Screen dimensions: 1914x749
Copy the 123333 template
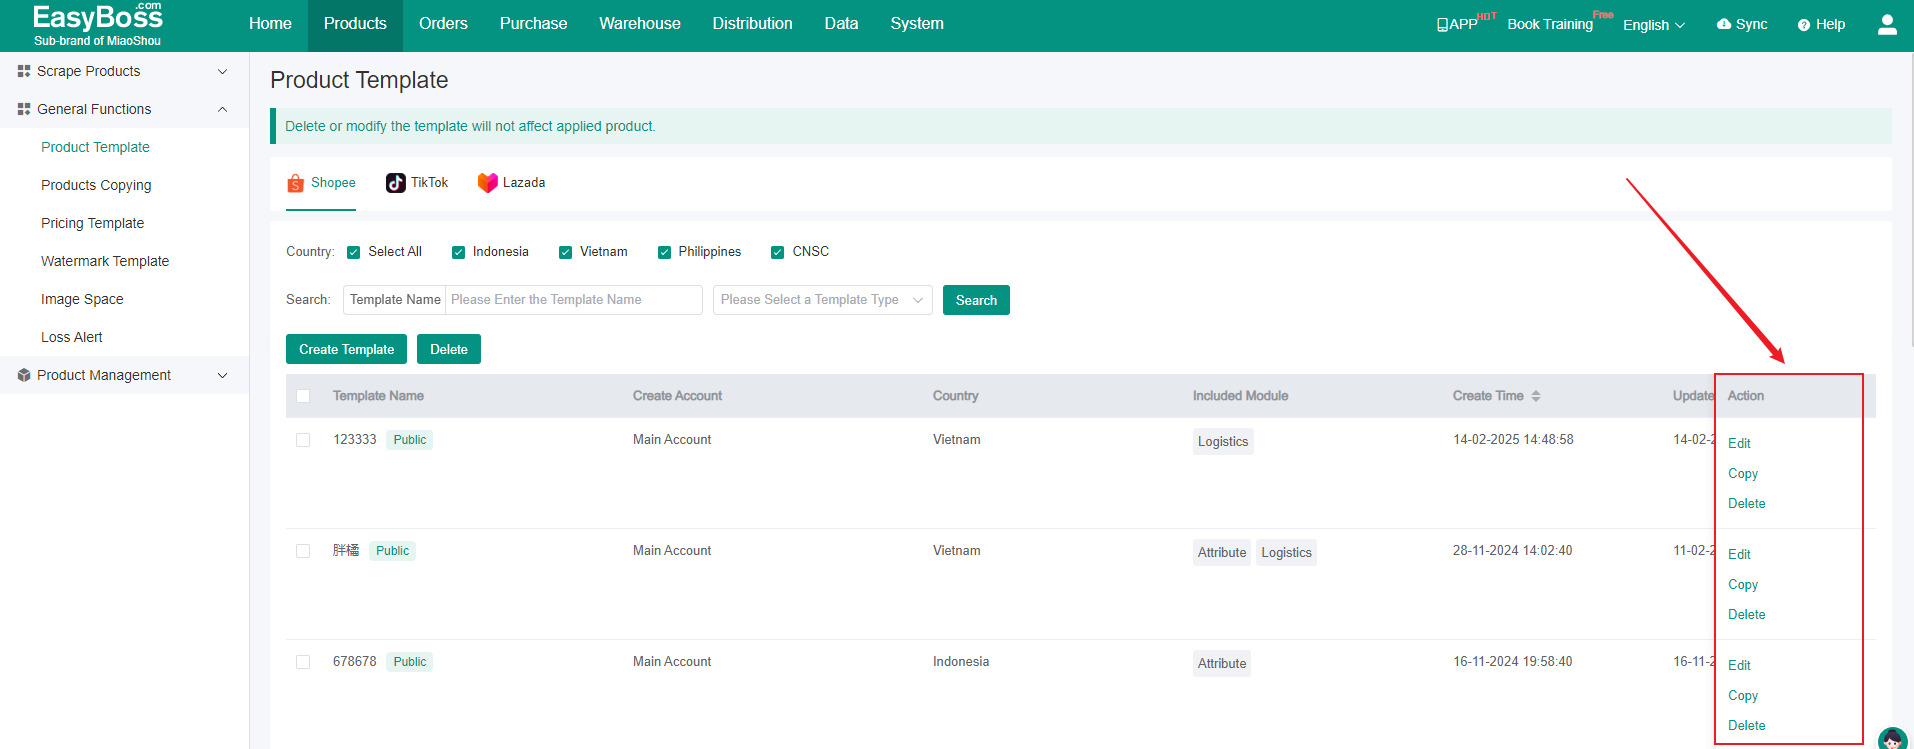coord(1743,473)
